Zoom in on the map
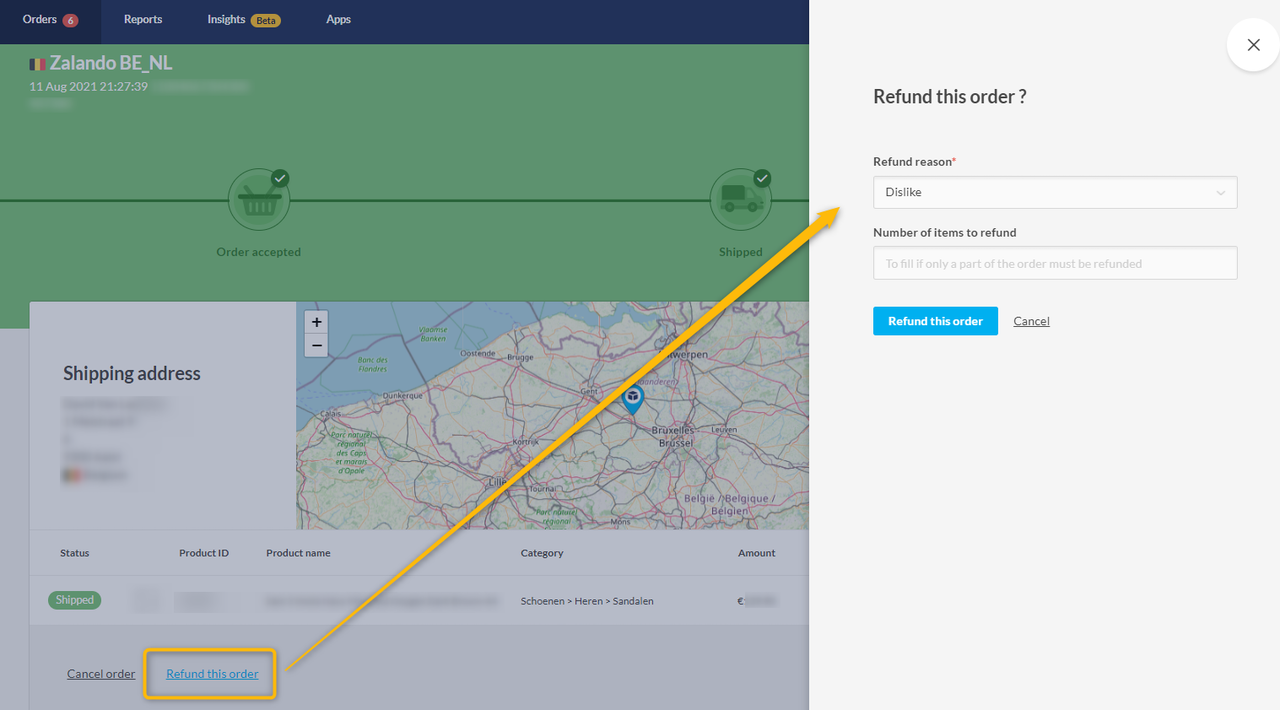This screenshot has width=1280, height=710. coord(316,322)
